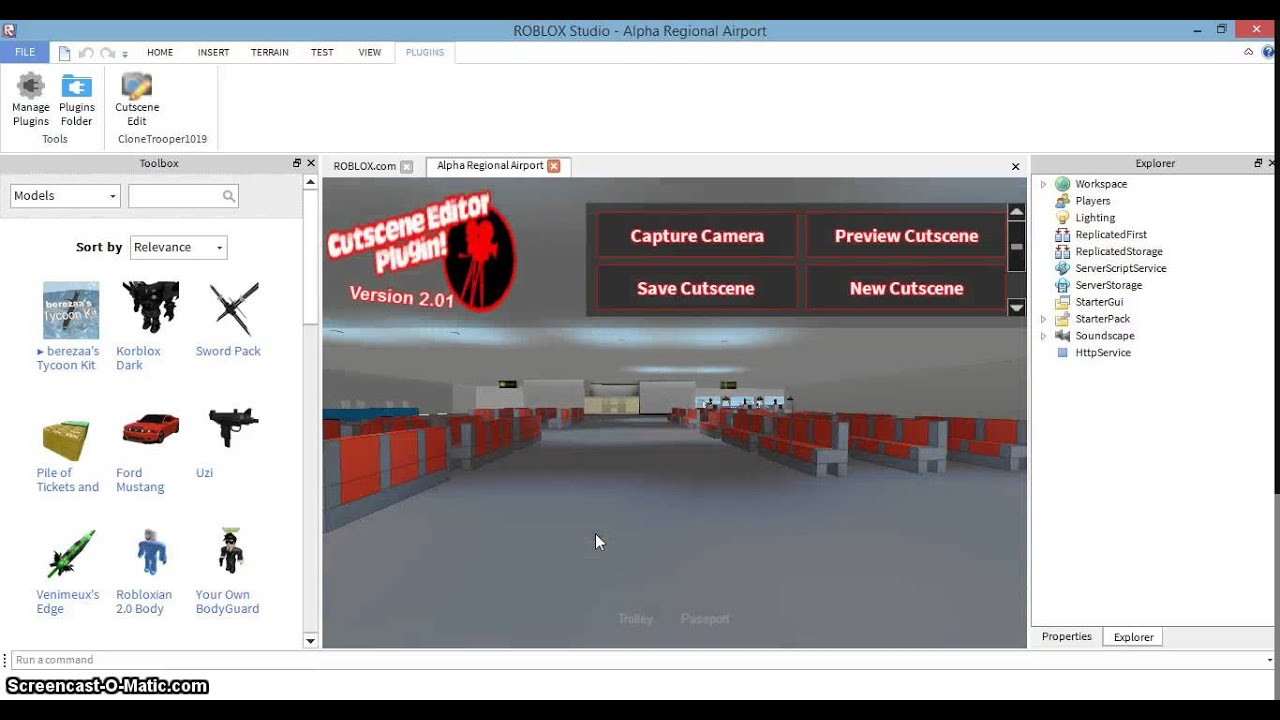Switch to the Properties panel tab

point(1067,636)
